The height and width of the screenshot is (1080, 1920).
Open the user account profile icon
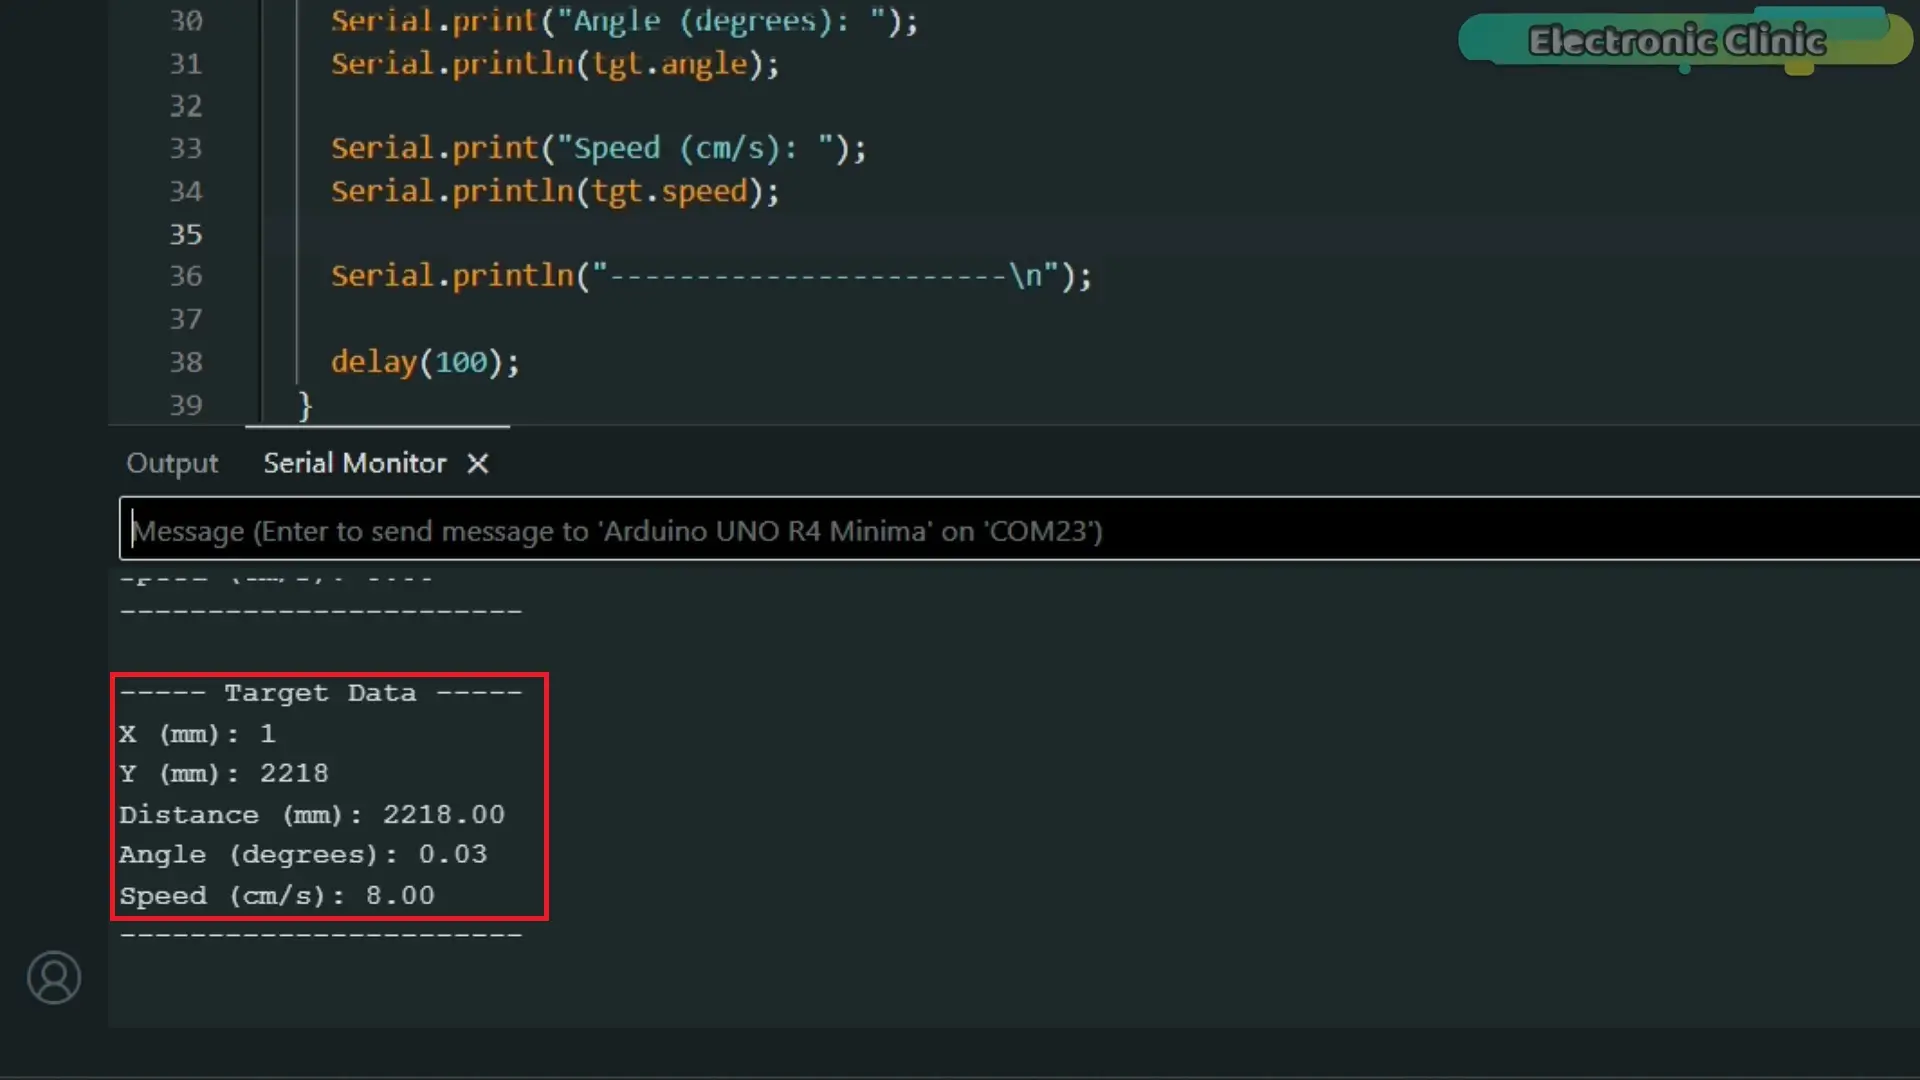click(x=54, y=977)
